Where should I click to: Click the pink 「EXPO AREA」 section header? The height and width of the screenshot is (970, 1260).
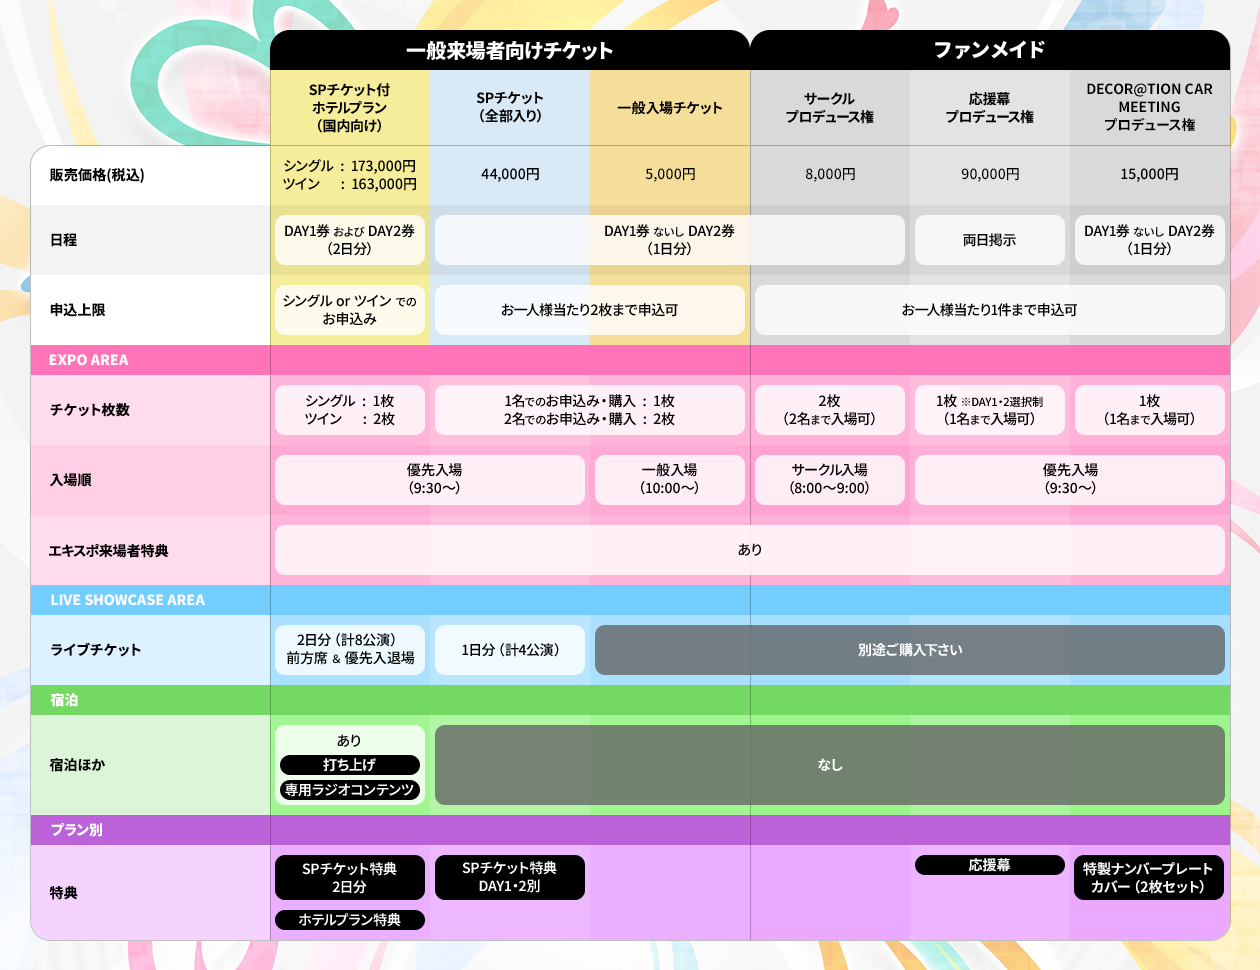149,360
